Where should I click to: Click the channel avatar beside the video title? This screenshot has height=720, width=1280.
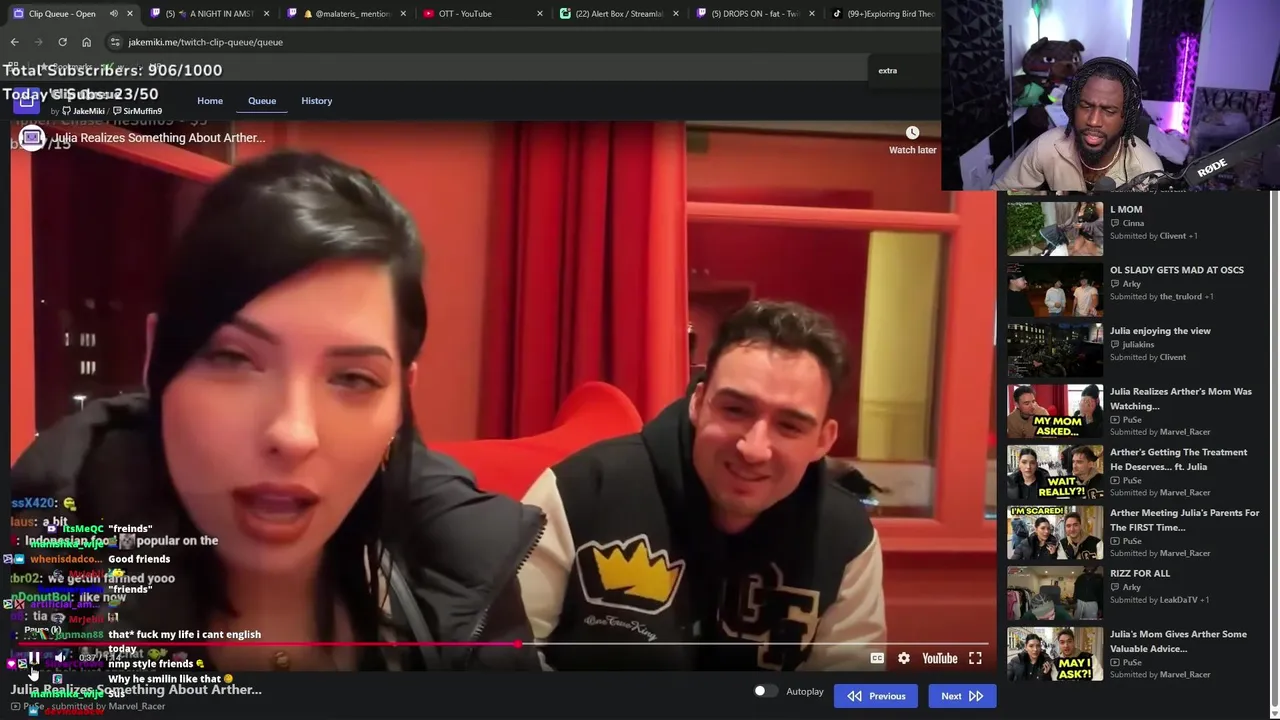(x=32, y=138)
